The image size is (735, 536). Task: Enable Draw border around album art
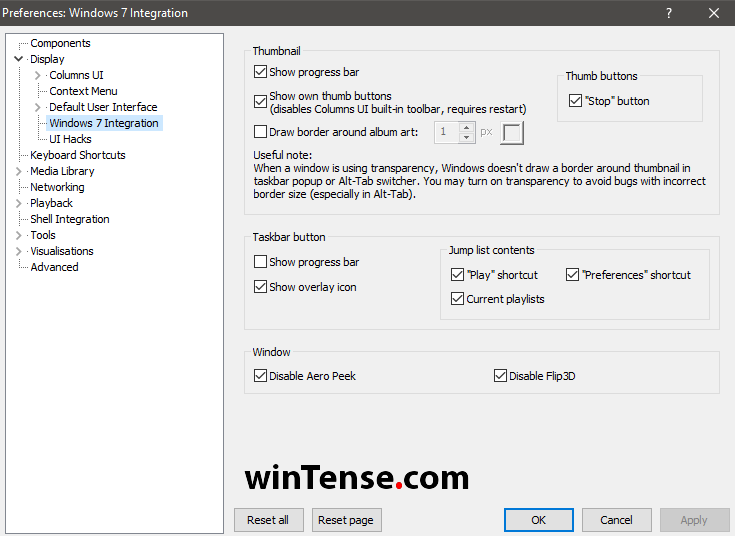[x=261, y=132]
